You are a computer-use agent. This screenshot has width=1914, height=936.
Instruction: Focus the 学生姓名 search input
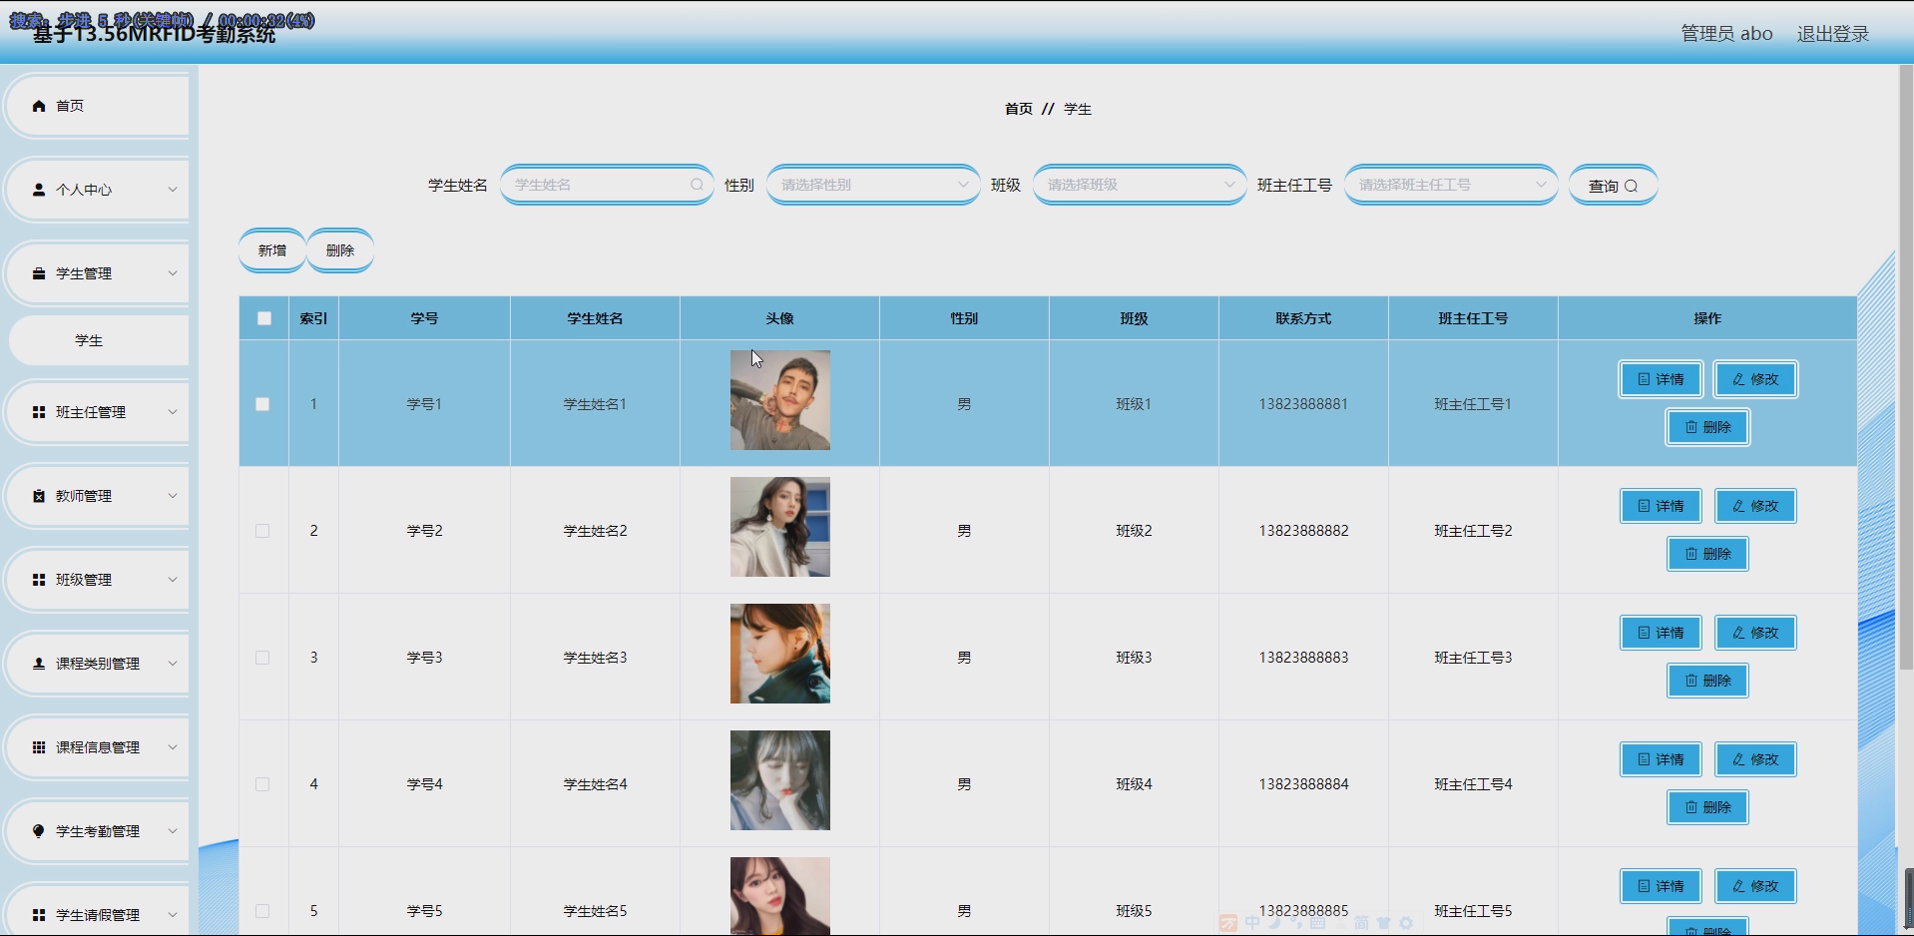[607, 185]
